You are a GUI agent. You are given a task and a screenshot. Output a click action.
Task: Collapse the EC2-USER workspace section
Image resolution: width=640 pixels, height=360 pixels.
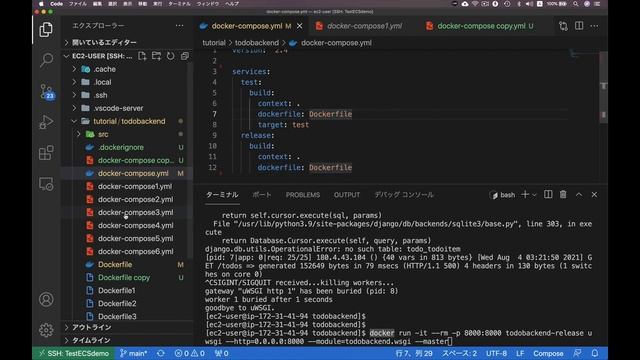(98, 56)
